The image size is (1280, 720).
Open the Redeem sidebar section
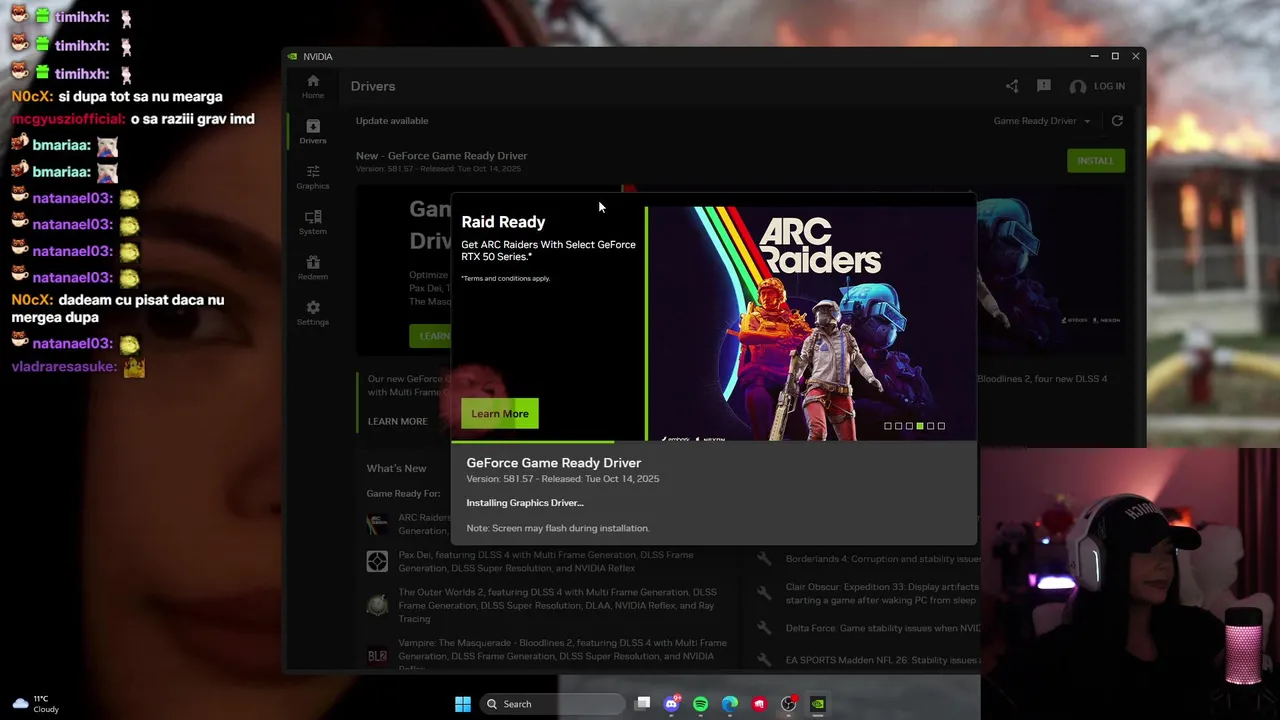(x=313, y=267)
